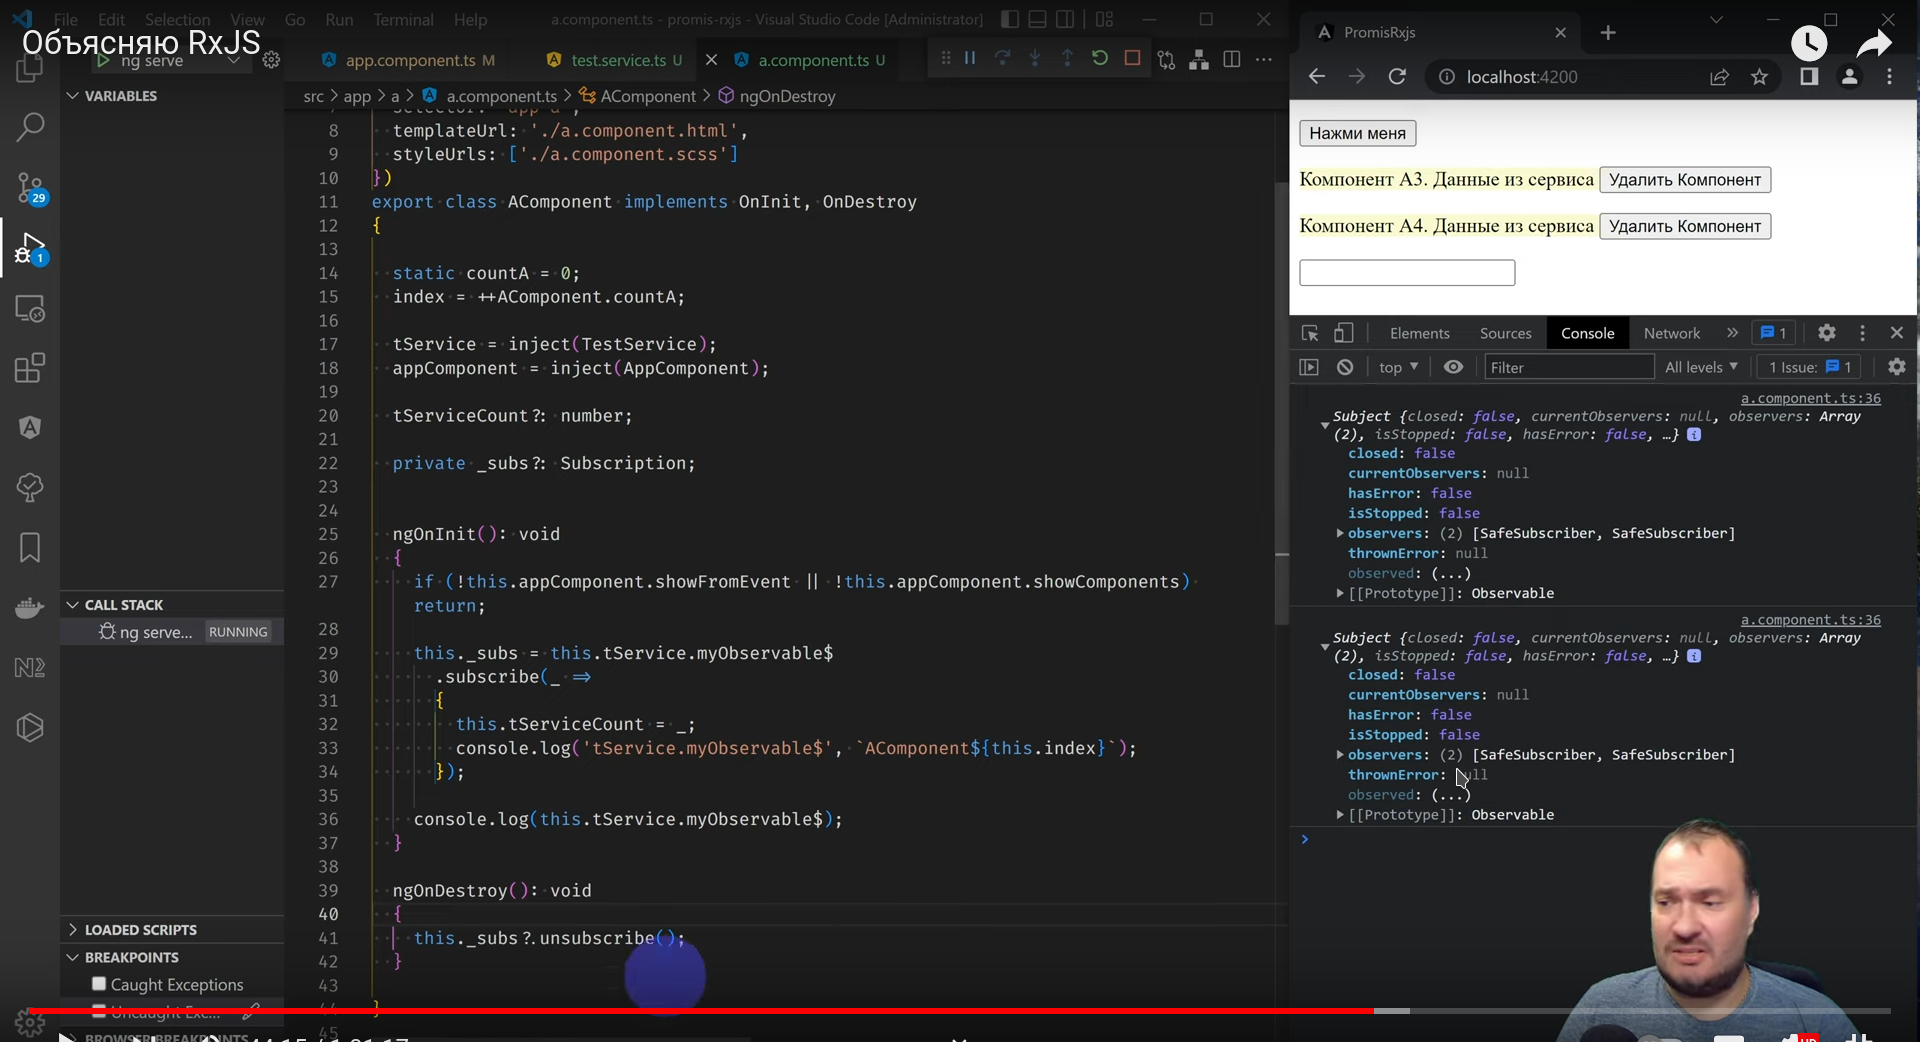Screen dimensions: 1920x1042
Task: Click the "Нажми меня" button
Action: coord(1357,133)
